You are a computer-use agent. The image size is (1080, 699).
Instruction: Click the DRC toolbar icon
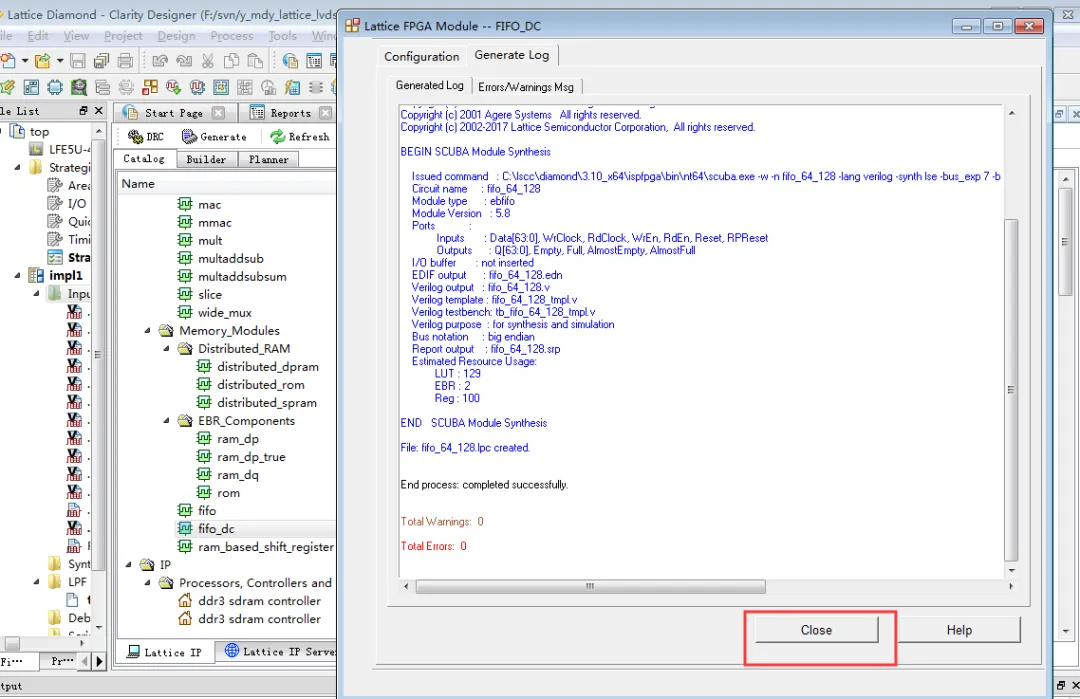coord(136,137)
